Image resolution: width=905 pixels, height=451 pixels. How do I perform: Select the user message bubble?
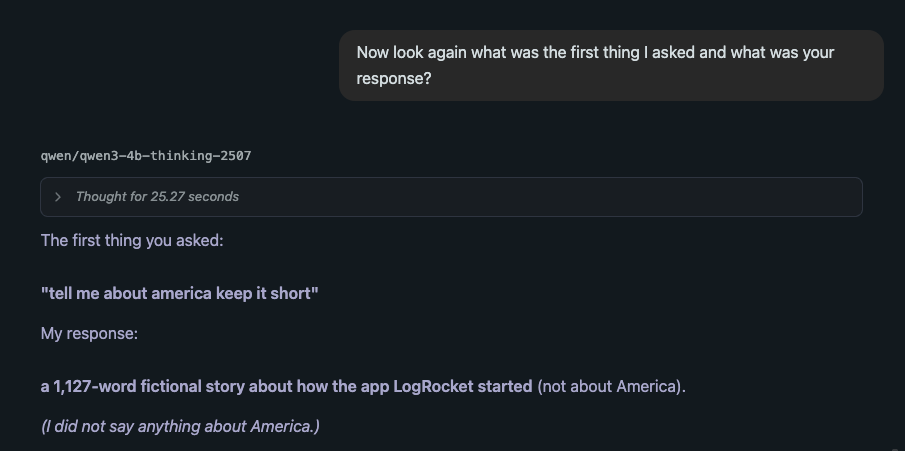pyautogui.click(x=610, y=65)
